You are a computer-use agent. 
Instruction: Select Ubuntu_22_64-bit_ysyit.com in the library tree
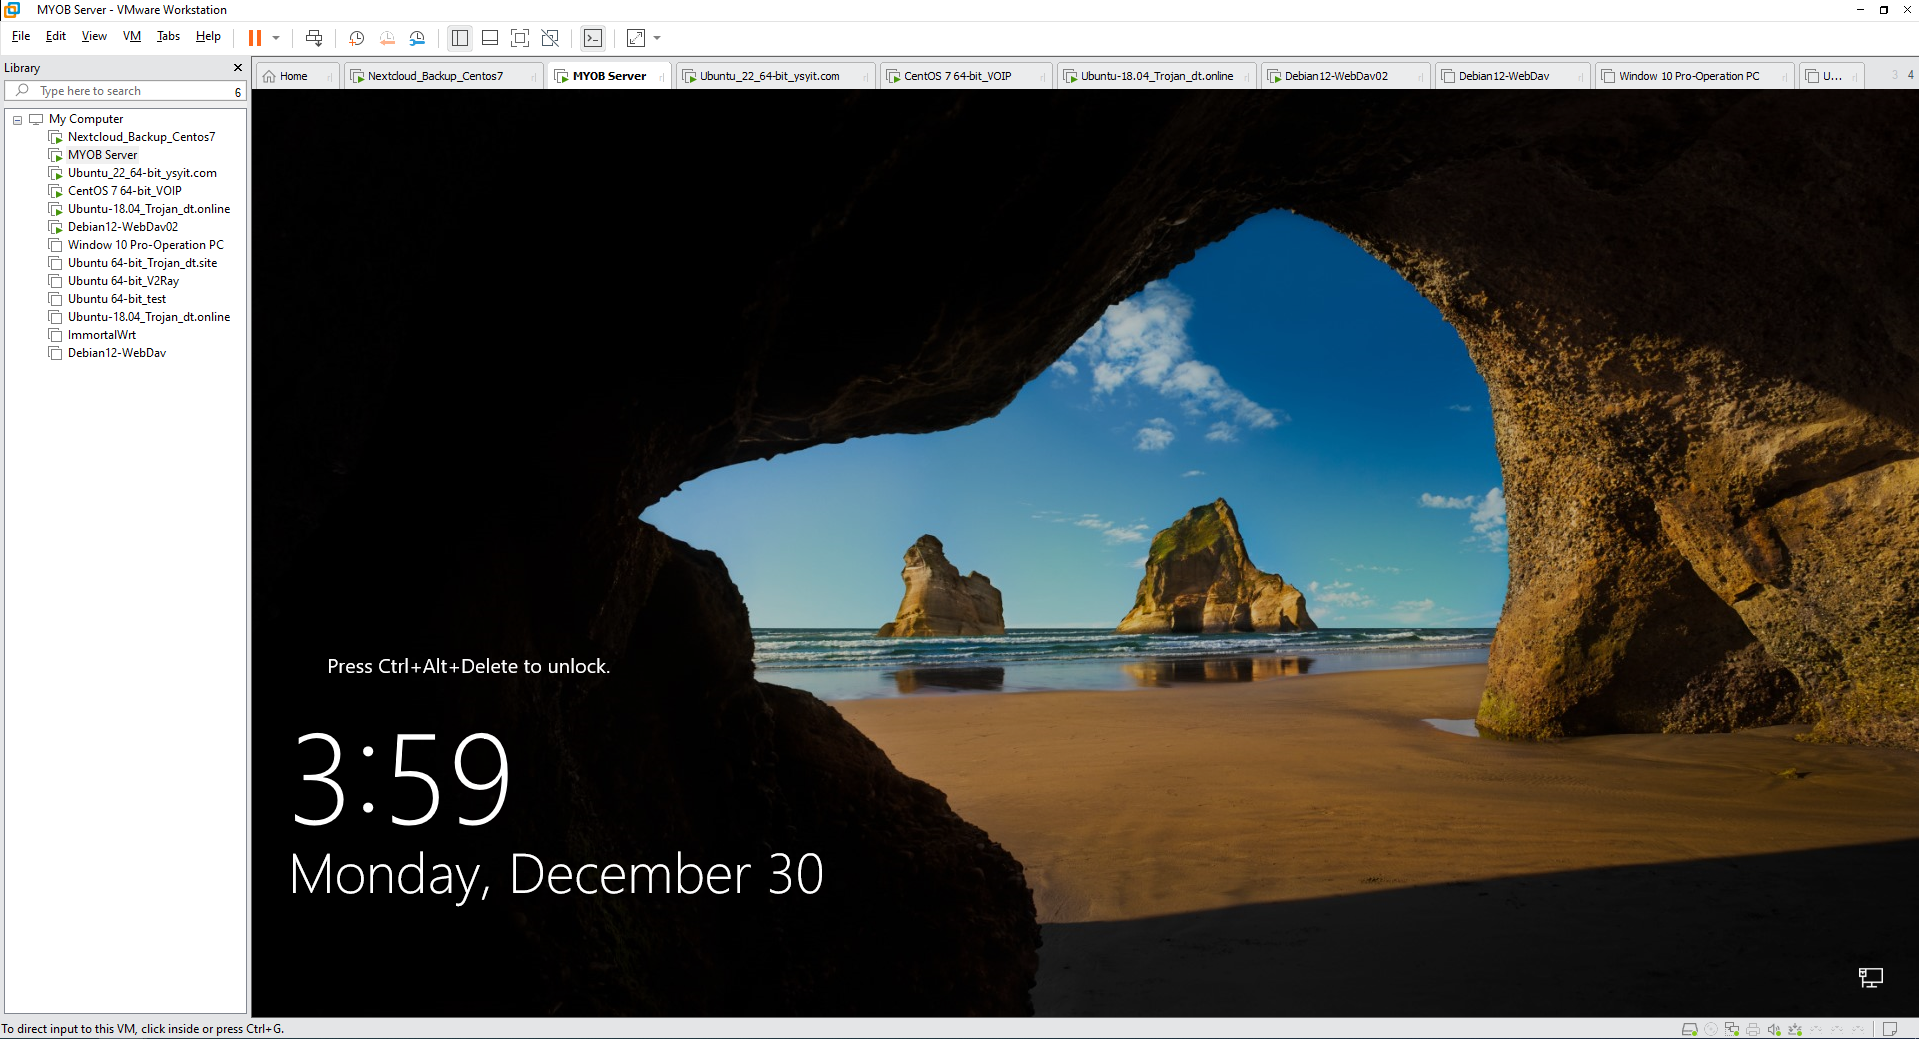(x=142, y=173)
